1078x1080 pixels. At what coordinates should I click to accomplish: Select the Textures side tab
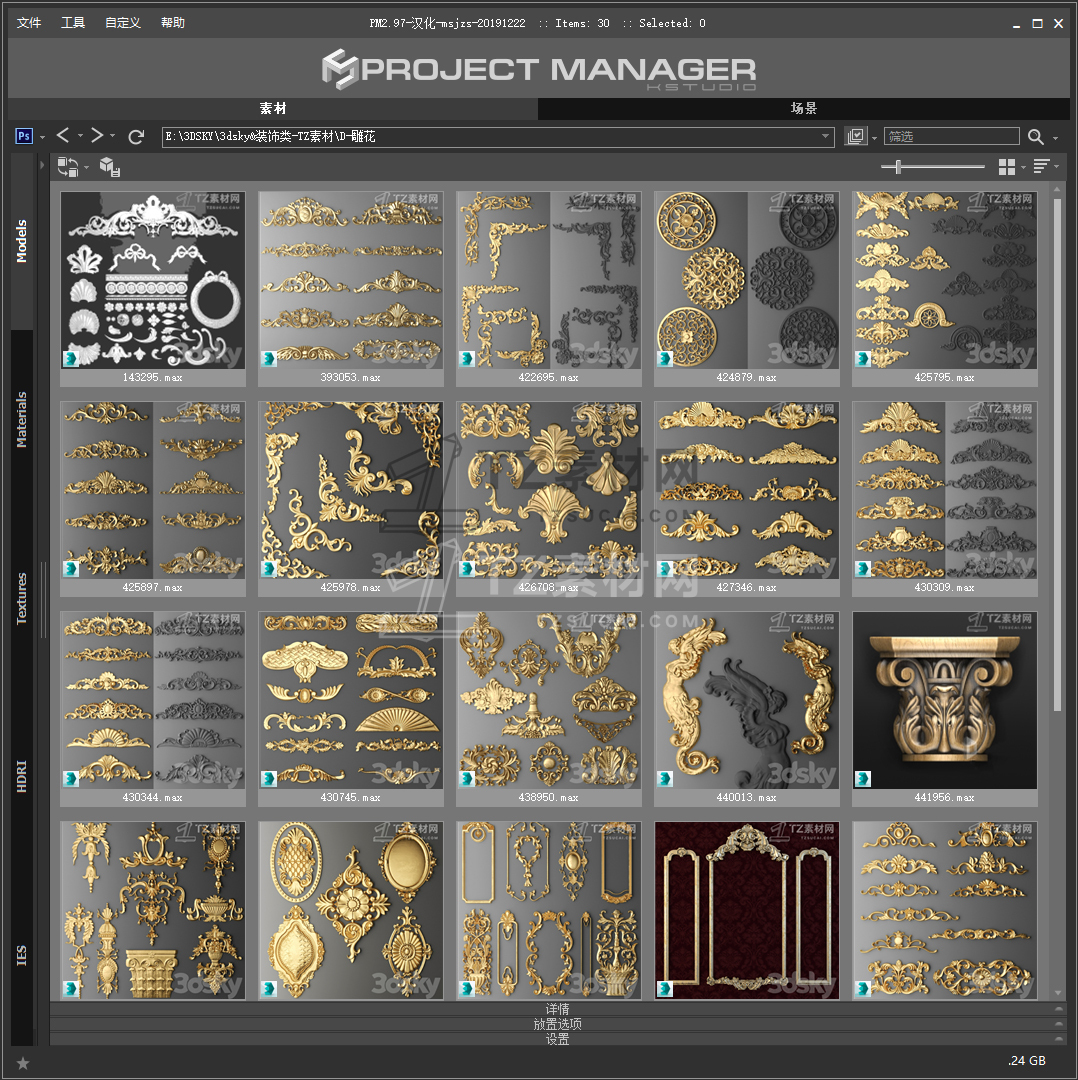click(22, 599)
